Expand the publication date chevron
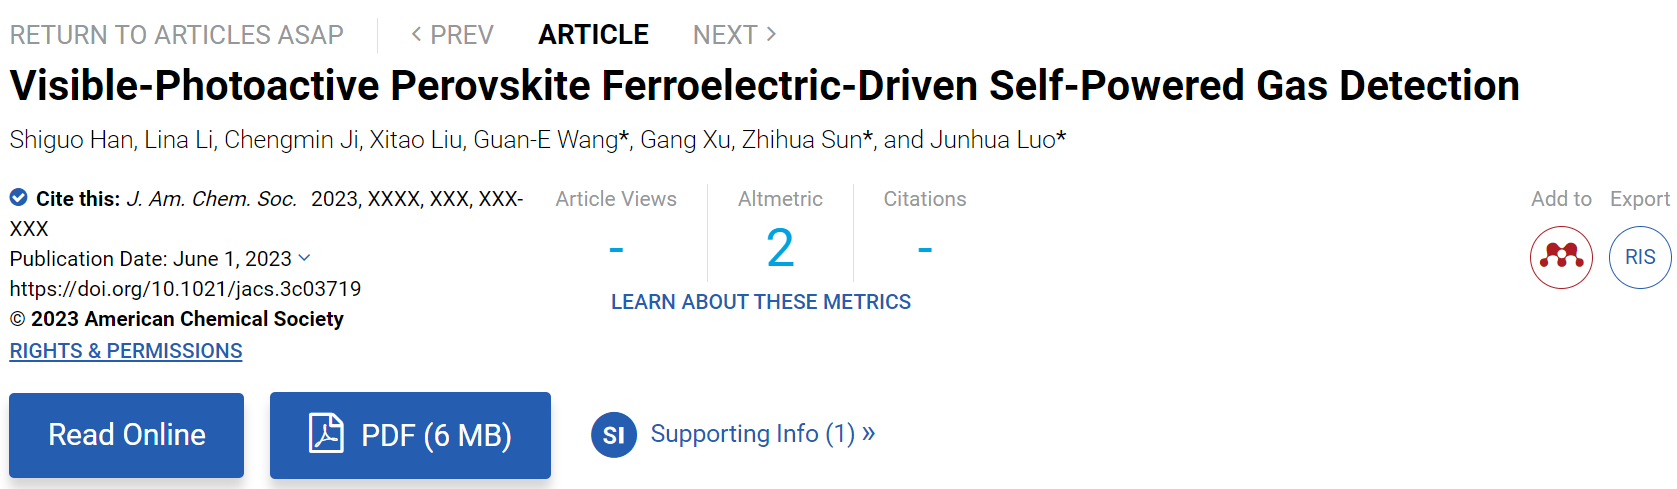 click(x=304, y=258)
